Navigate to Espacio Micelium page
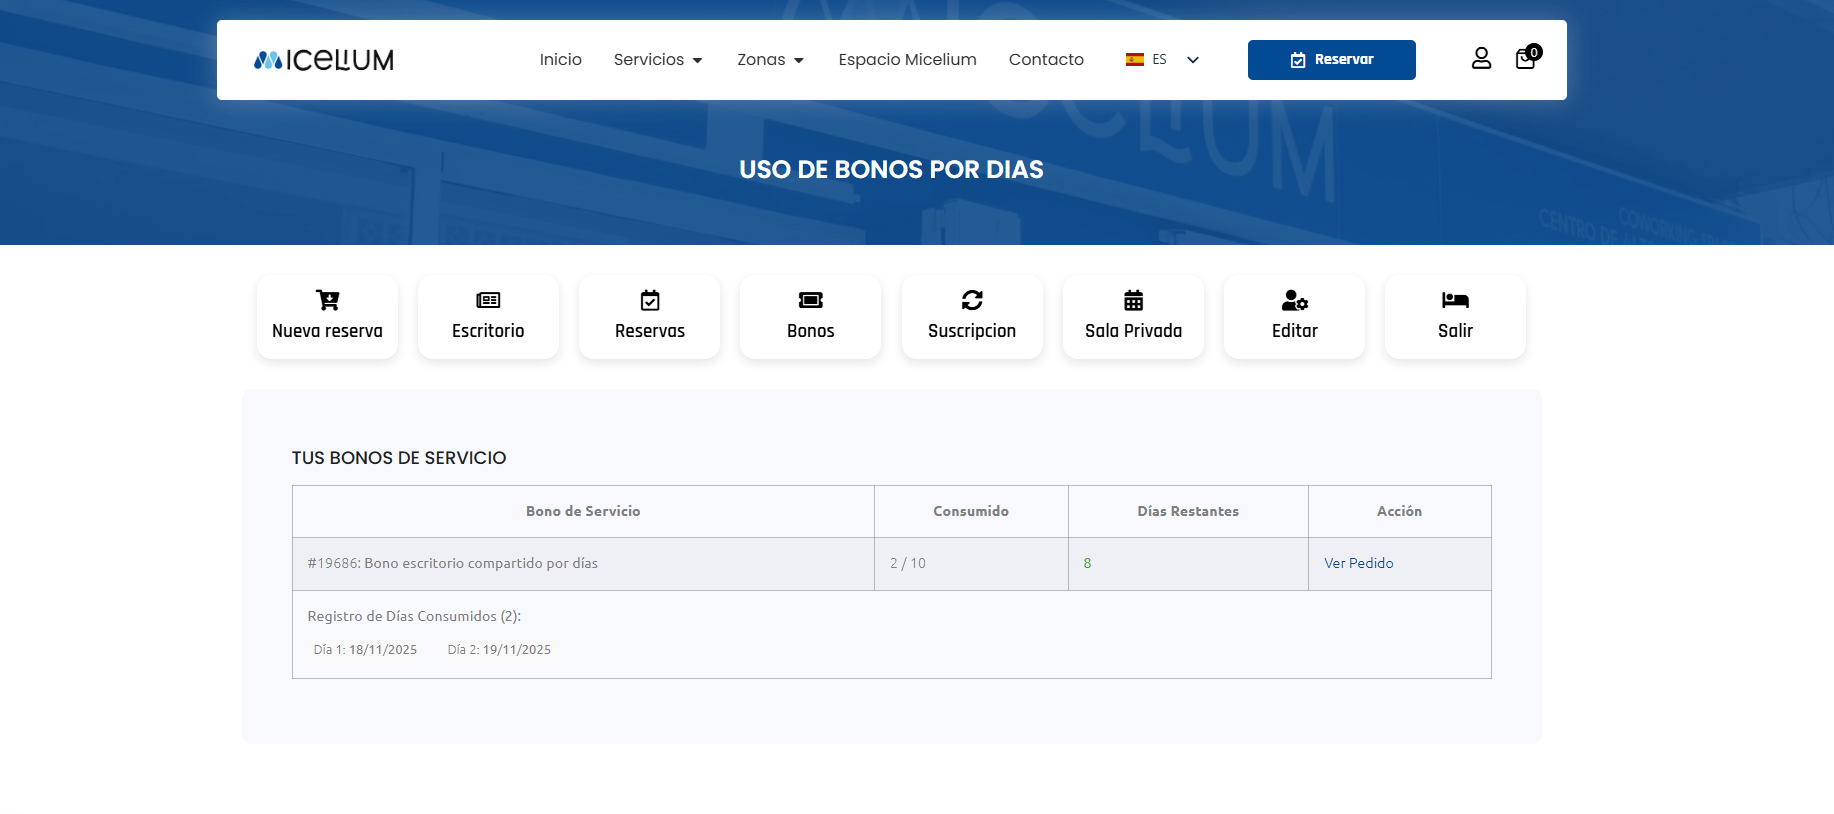1834x814 pixels. click(x=907, y=60)
